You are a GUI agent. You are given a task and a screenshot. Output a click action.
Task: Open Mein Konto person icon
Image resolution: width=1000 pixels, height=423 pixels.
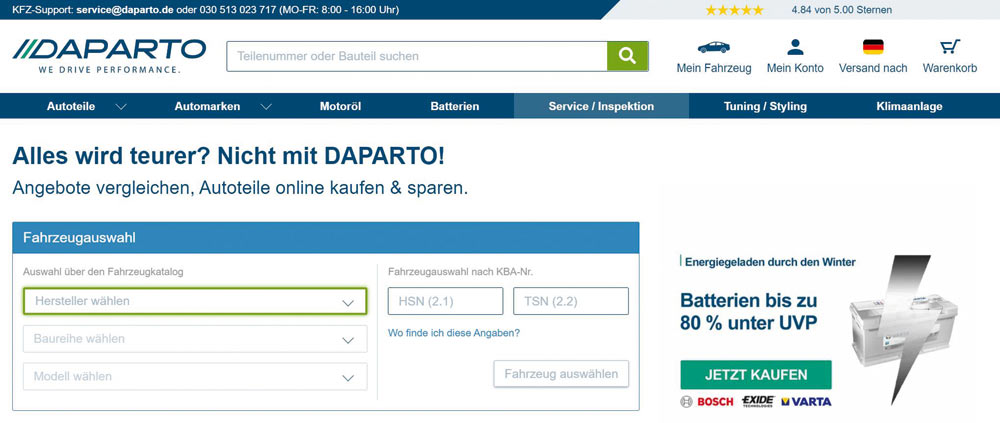pyautogui.click(x=795, y=47)
